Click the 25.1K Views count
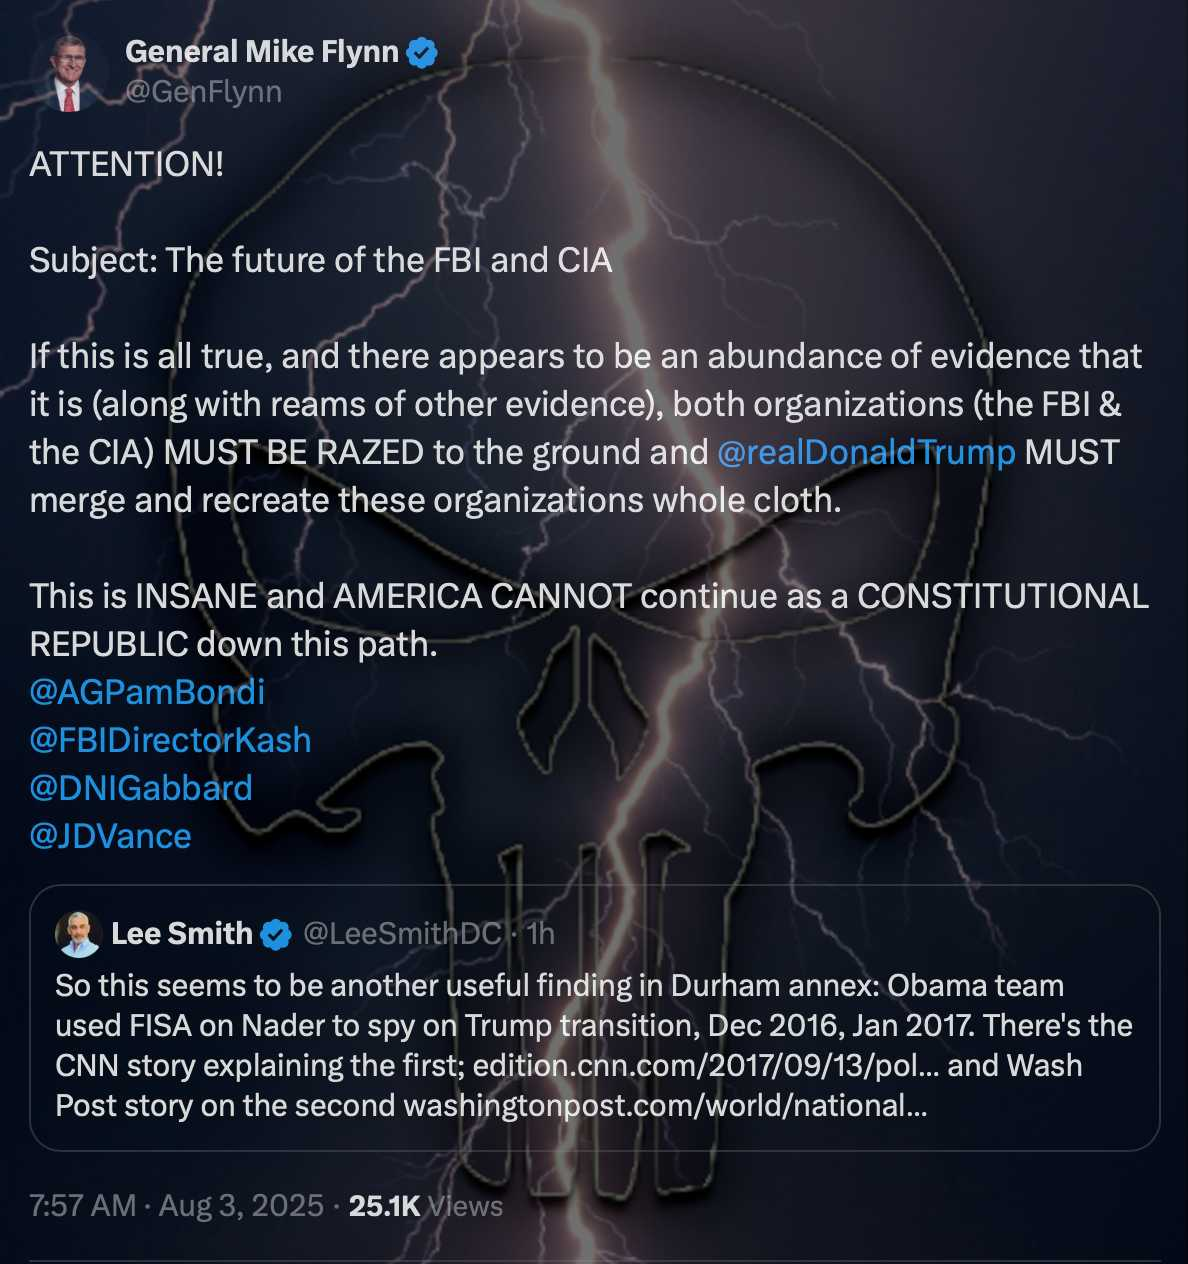The height and width of the screenshot is (1264, 1188). [425, 1206]
